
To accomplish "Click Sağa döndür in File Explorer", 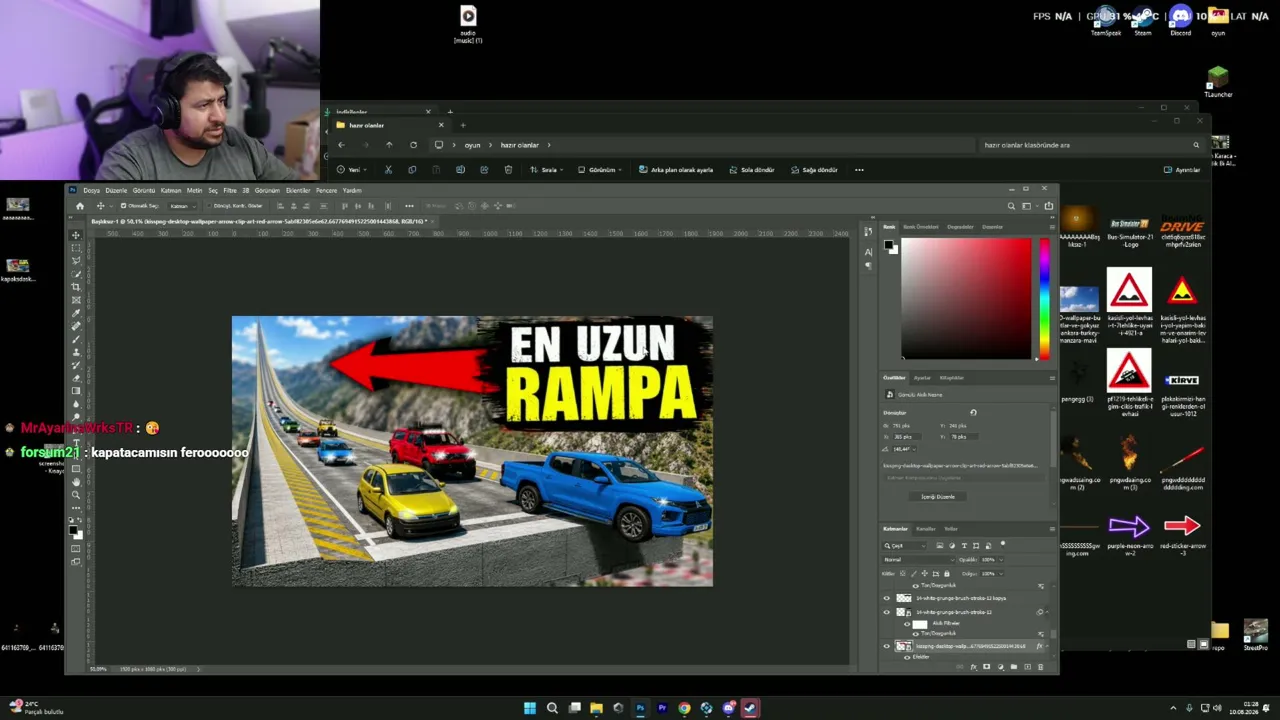I will coord(814,170).
